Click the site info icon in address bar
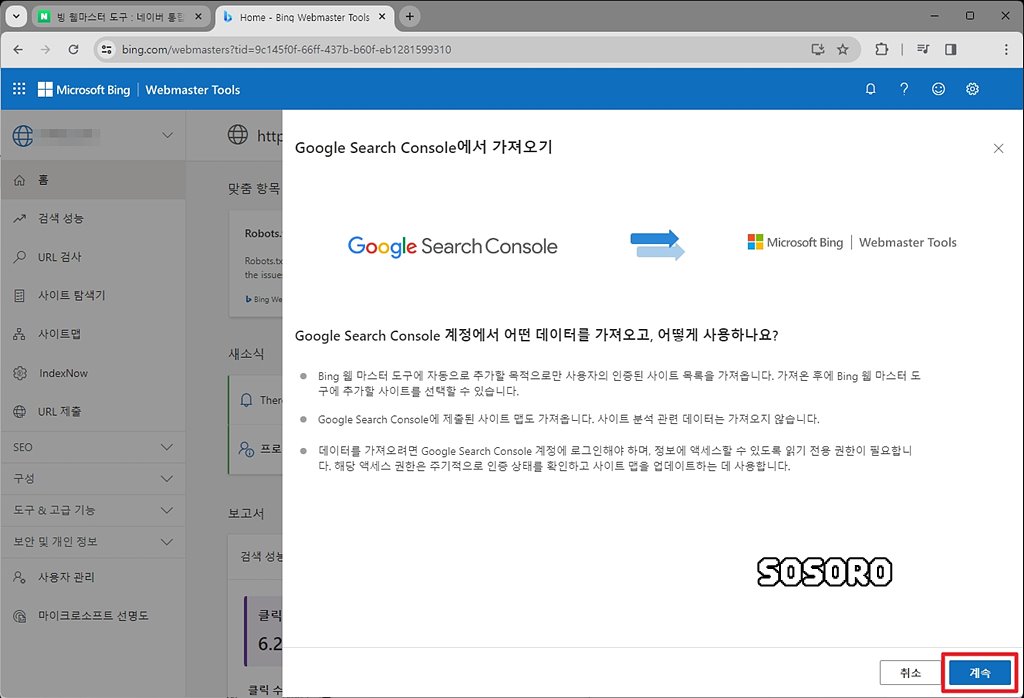1024x698 pixels. (106, 50)
